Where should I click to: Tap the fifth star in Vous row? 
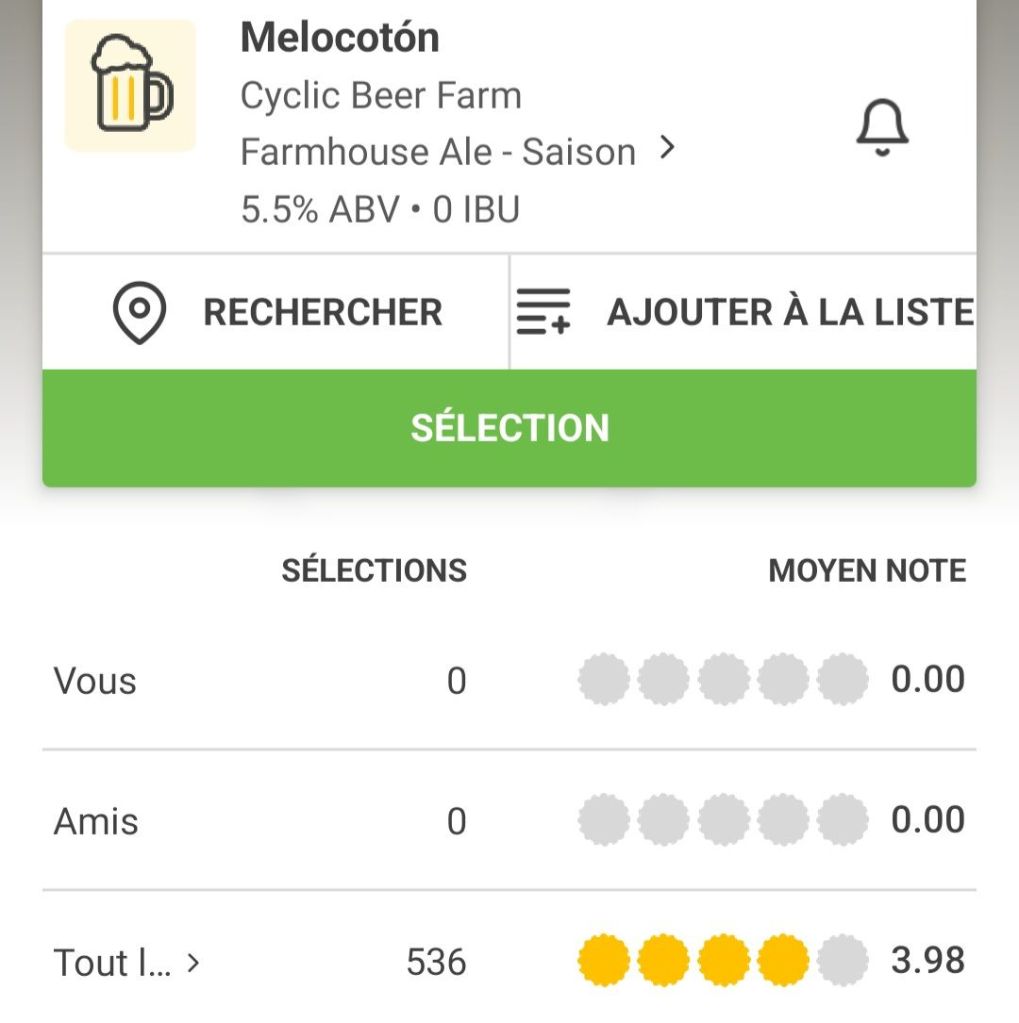842,680
